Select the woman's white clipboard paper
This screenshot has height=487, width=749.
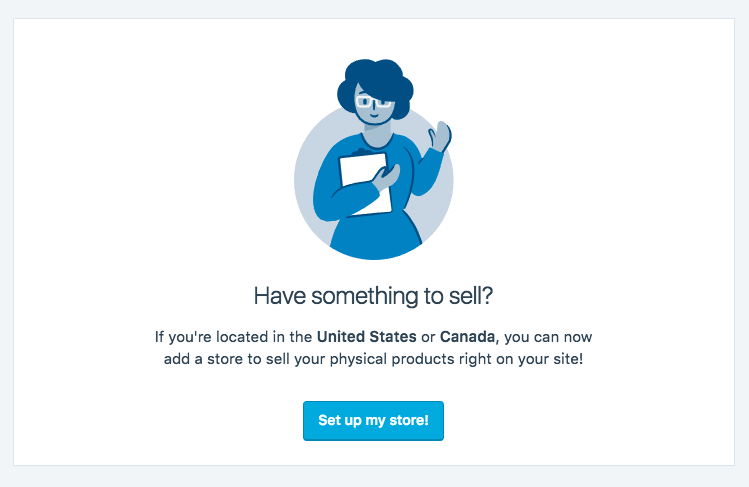point(366,184)
